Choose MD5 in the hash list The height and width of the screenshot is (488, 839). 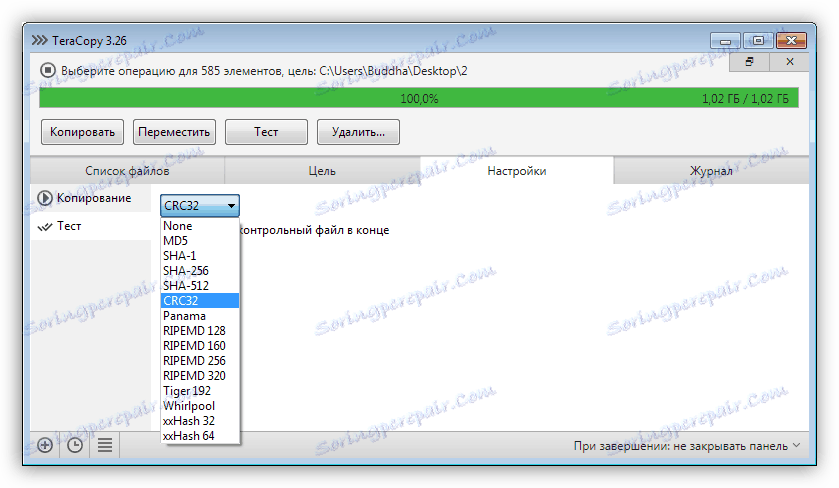pyautogui.click(x=200, y=241)
